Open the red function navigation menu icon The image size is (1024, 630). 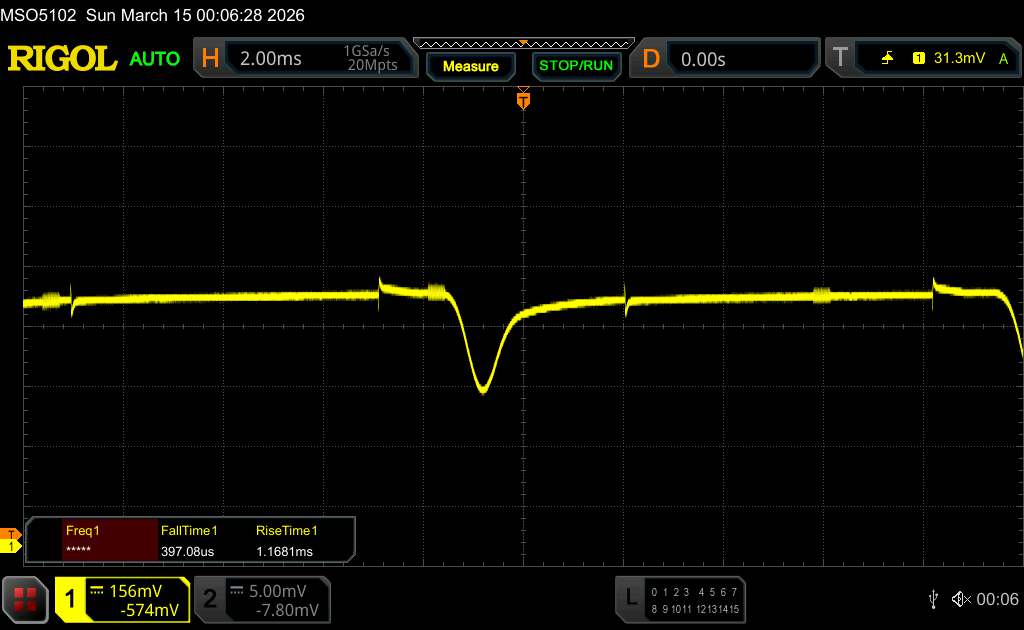coord(26,599)
